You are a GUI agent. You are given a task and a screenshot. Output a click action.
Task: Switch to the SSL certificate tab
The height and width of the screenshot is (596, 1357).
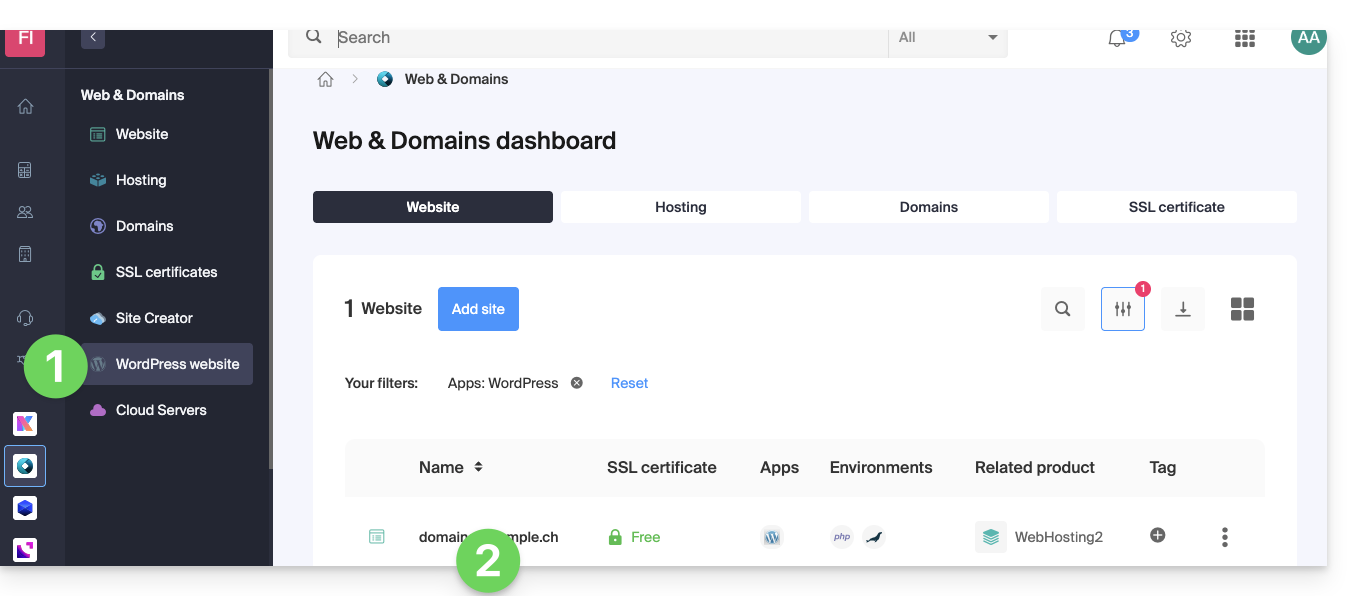coord(1176,207)
